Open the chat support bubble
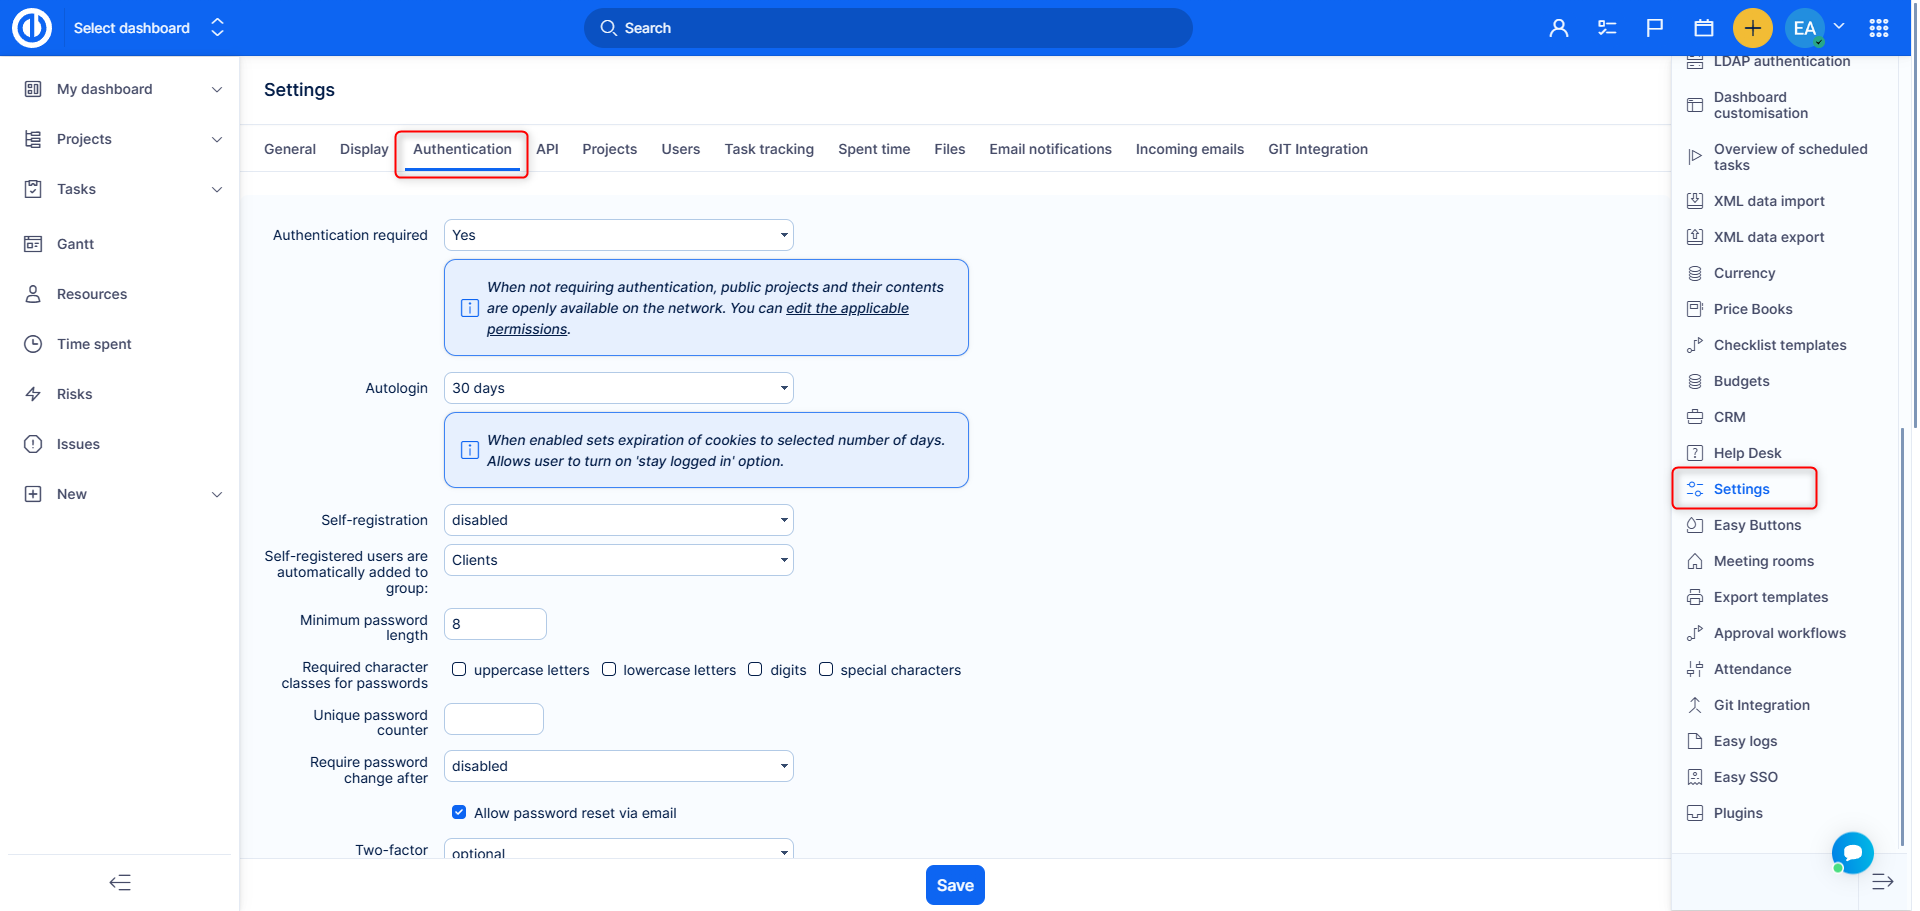Image resolution: width=1920 pixels, height=911 pixels. pyautogui.click(x=1852, y=852)
